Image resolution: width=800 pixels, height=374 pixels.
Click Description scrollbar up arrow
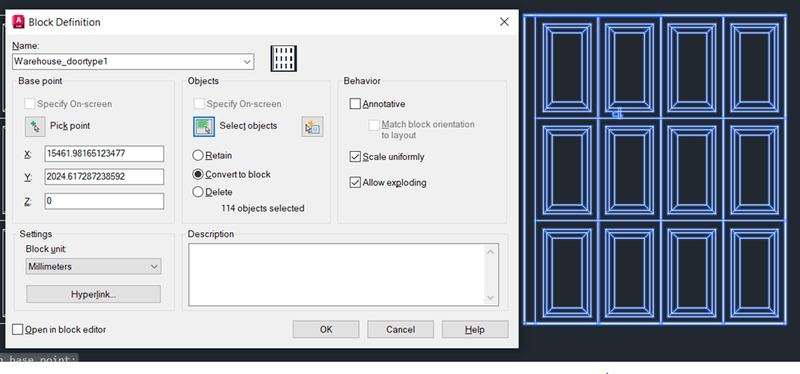490,252
